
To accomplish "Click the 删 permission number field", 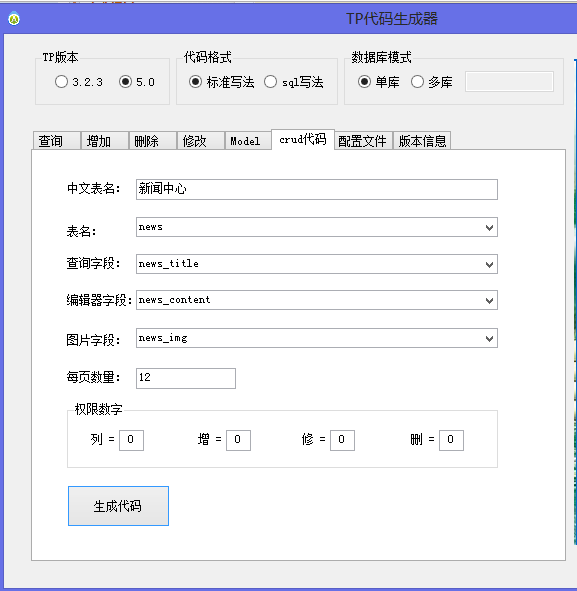I will pyautogui.click(x=451, y=440).
